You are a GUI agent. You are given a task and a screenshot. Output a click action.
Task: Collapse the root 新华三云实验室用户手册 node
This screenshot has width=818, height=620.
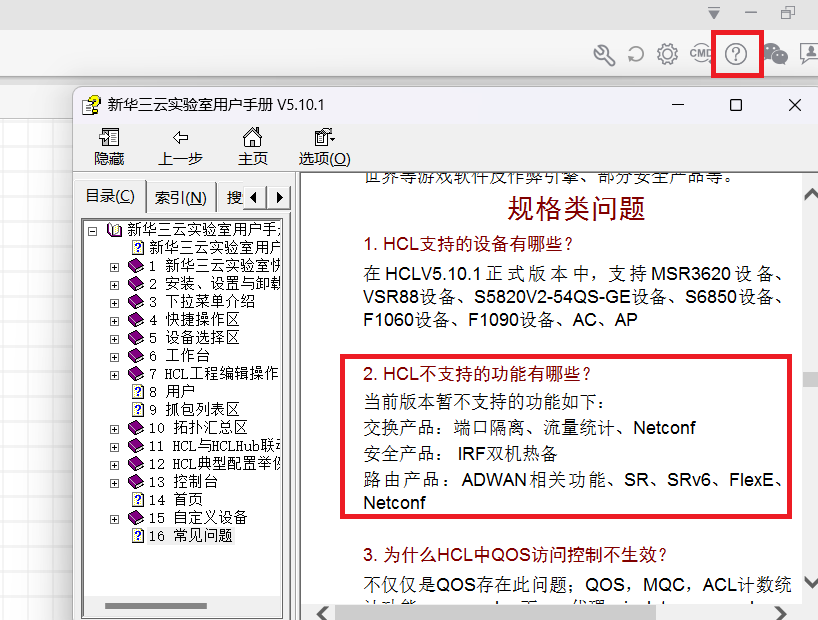tap(92, 231)
